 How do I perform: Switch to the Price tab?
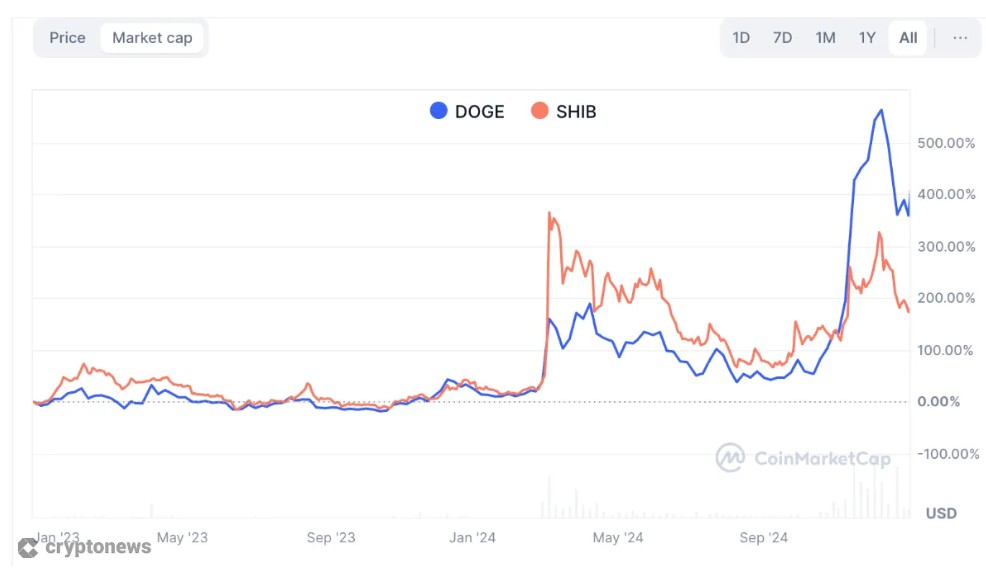point(68,38)
